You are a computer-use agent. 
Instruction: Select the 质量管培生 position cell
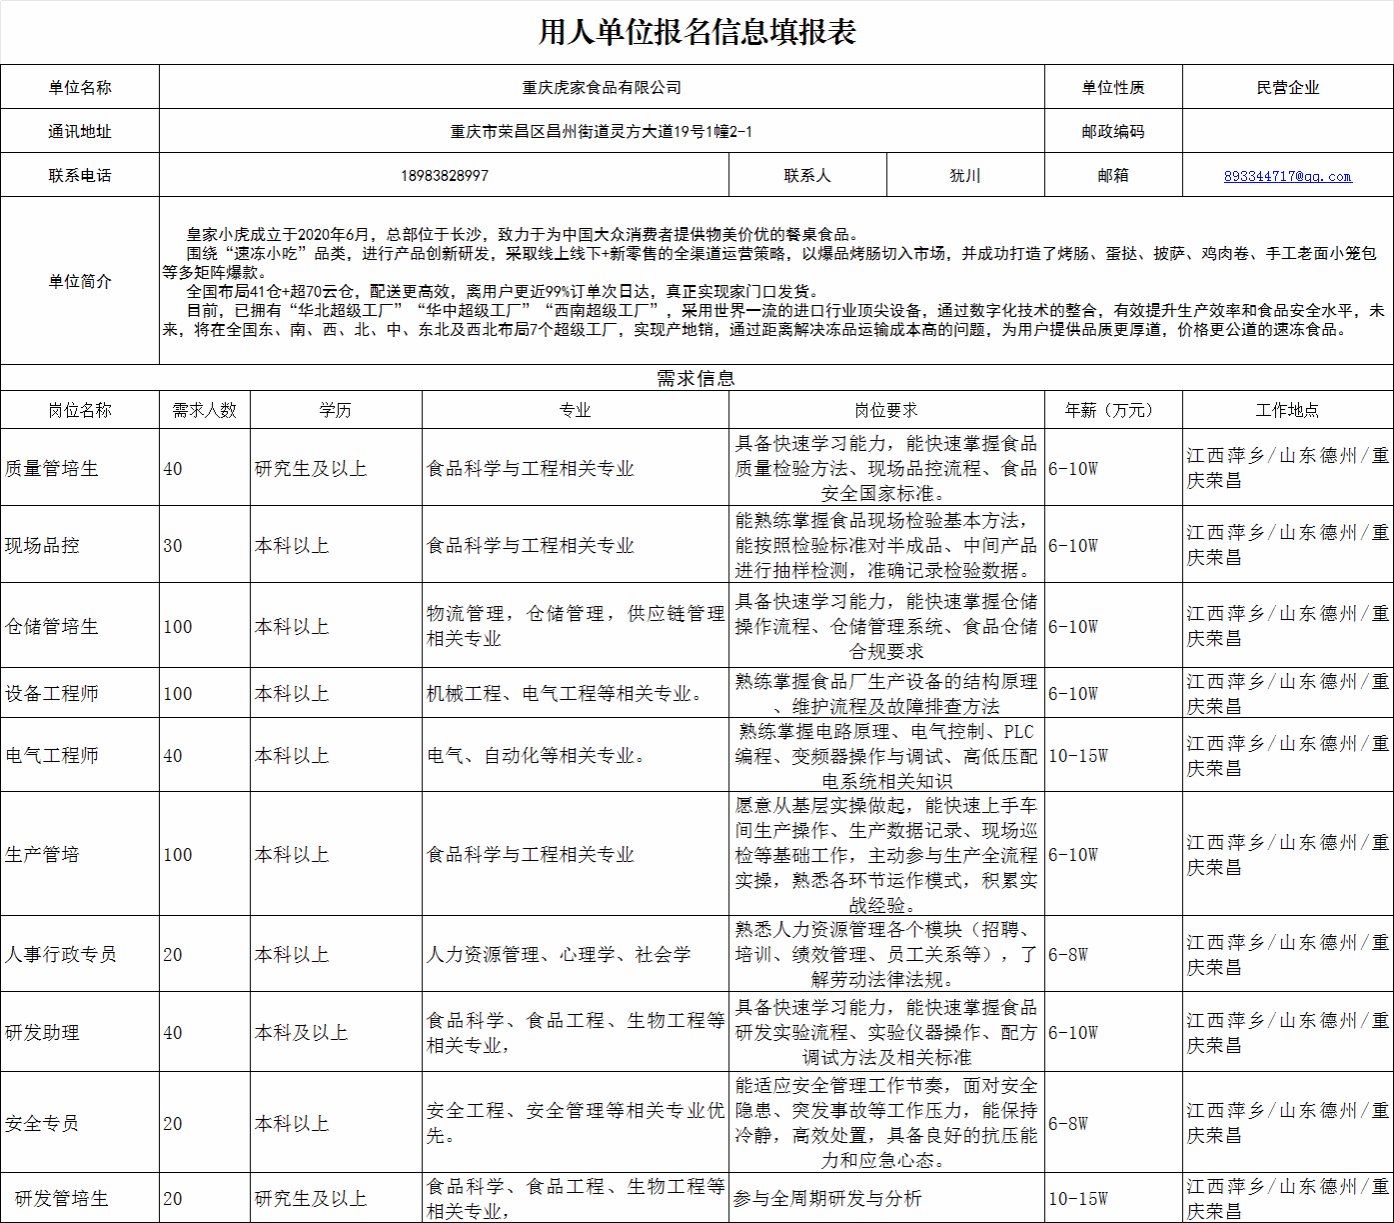[80, 468]
